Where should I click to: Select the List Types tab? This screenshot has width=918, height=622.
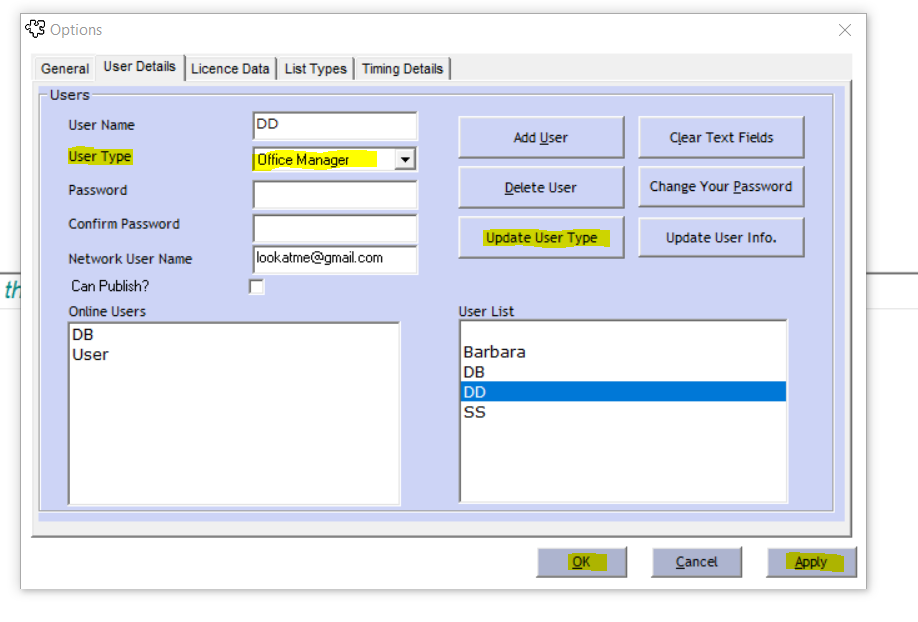click(x=315, y=69)
